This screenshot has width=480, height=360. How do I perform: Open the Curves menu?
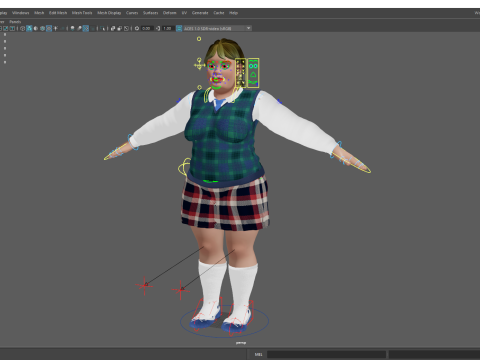click(132, 13)
